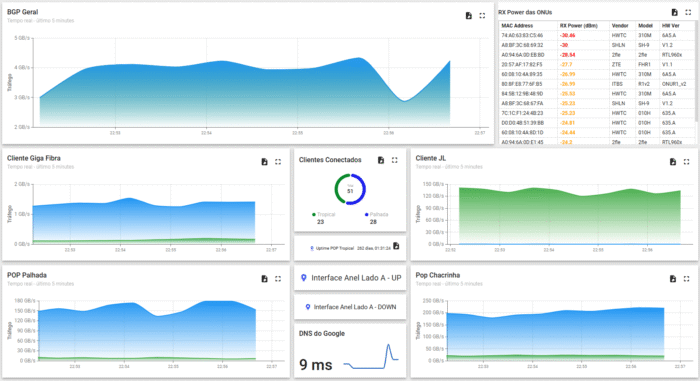Export RX Power das ONUs table

(x=675, y=13)
